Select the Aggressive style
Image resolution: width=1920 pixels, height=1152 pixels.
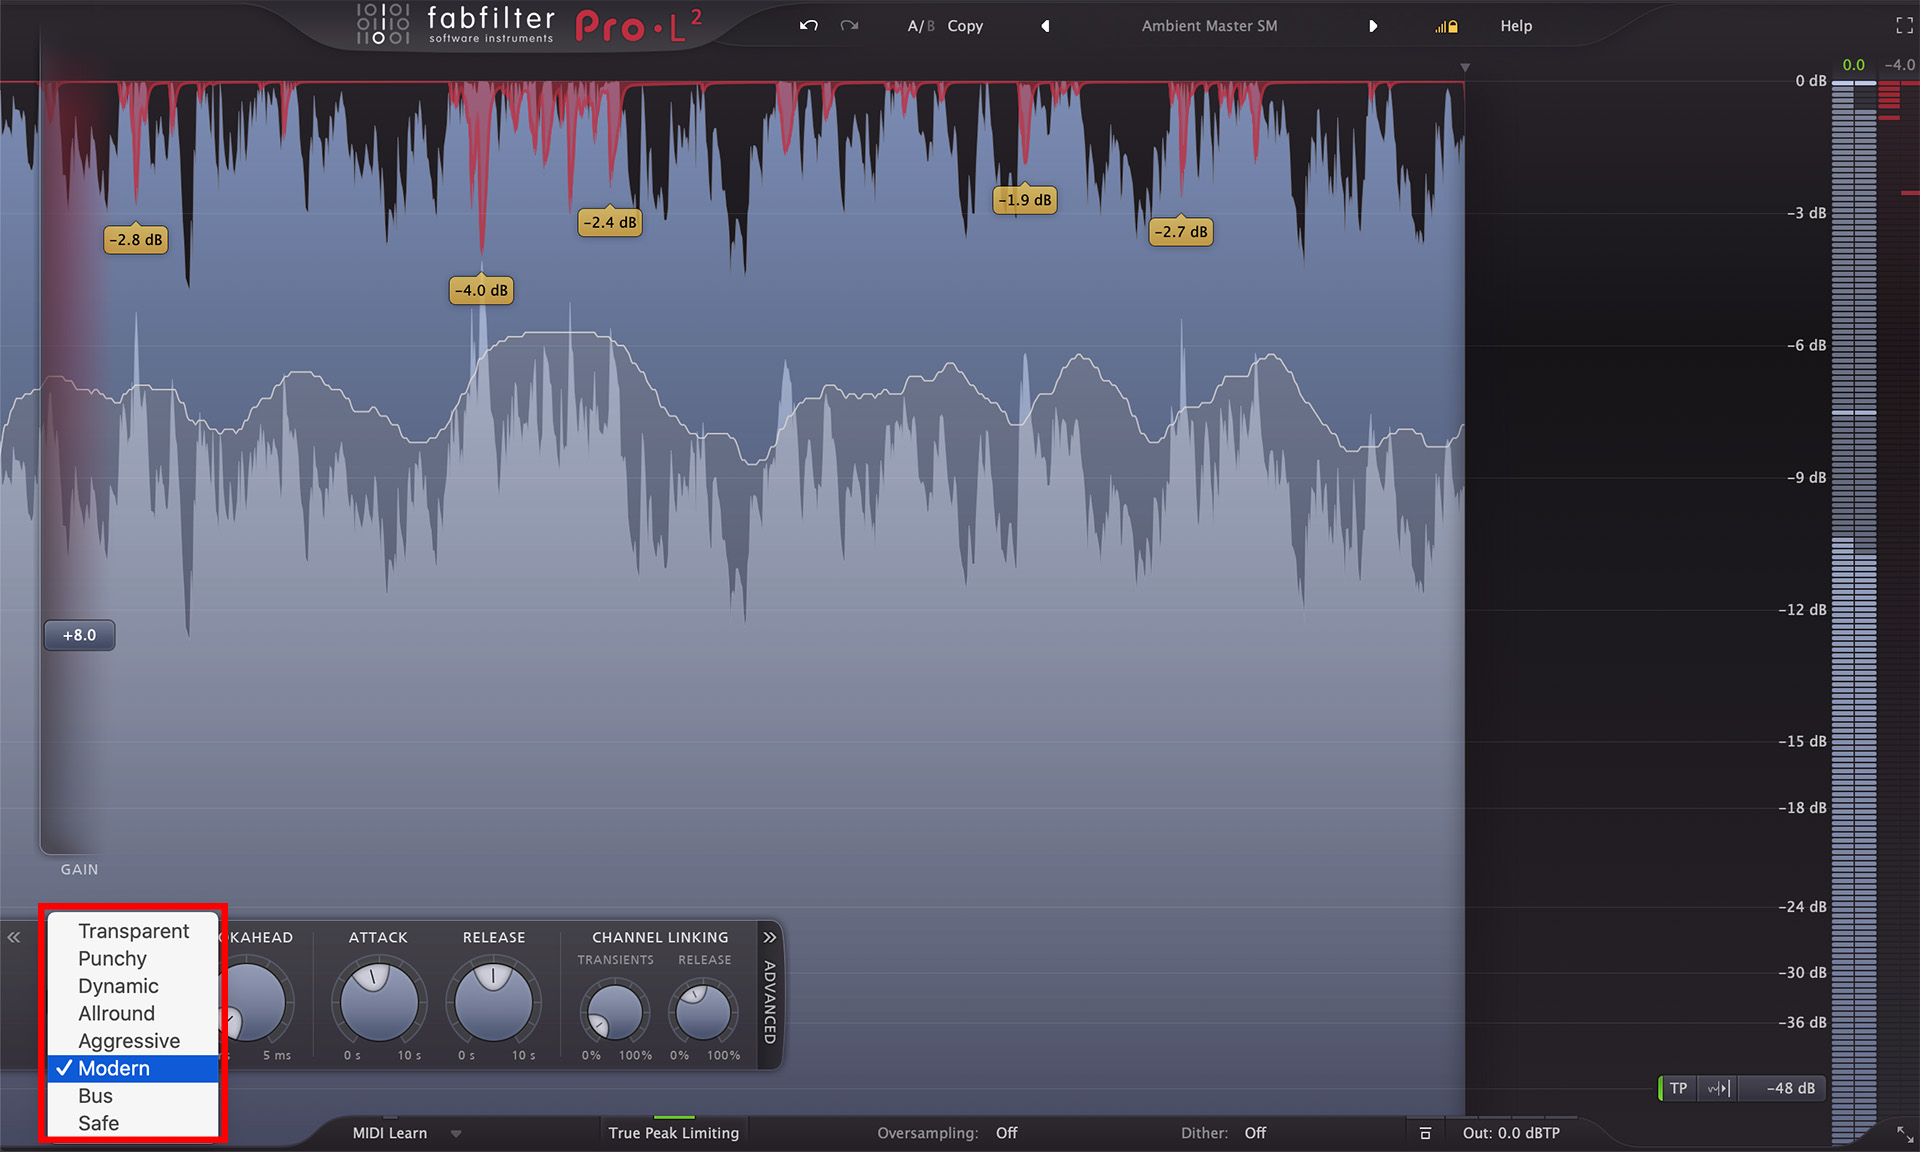point(133,1041)
